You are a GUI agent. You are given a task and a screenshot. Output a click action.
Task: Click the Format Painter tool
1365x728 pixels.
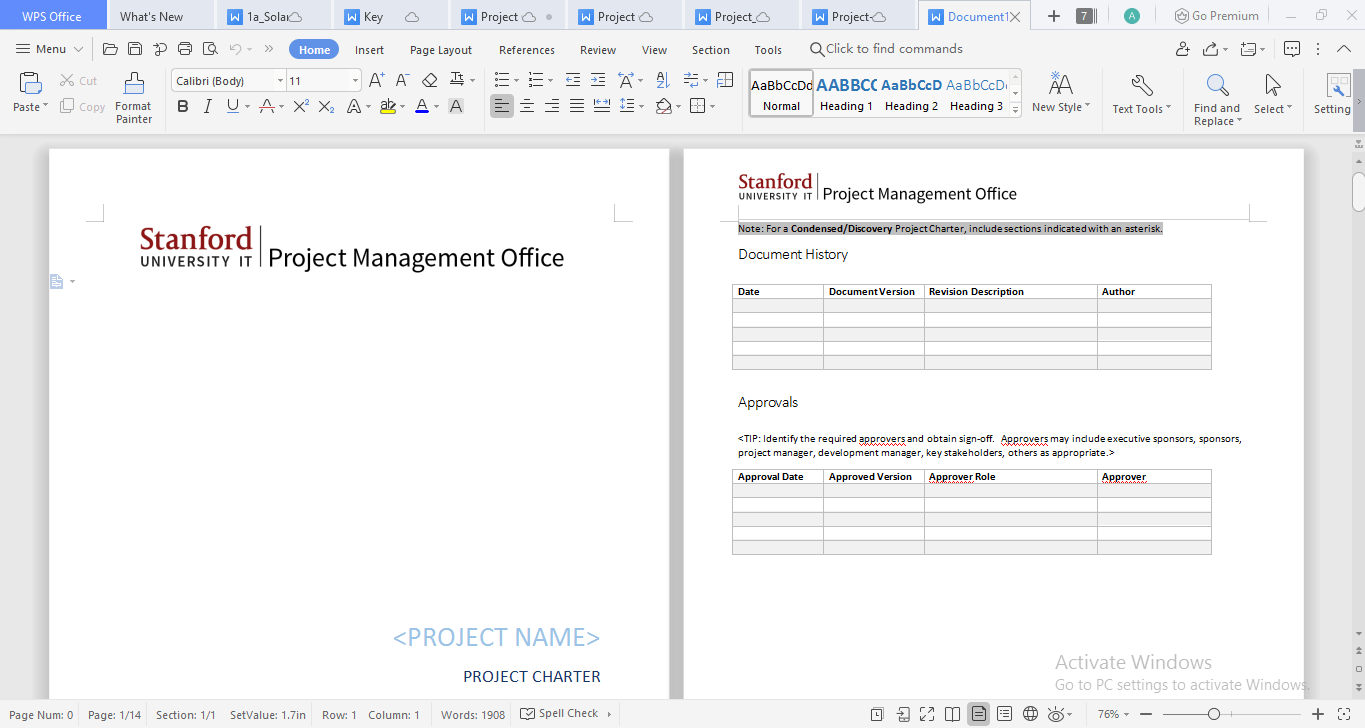click(133, 98)
